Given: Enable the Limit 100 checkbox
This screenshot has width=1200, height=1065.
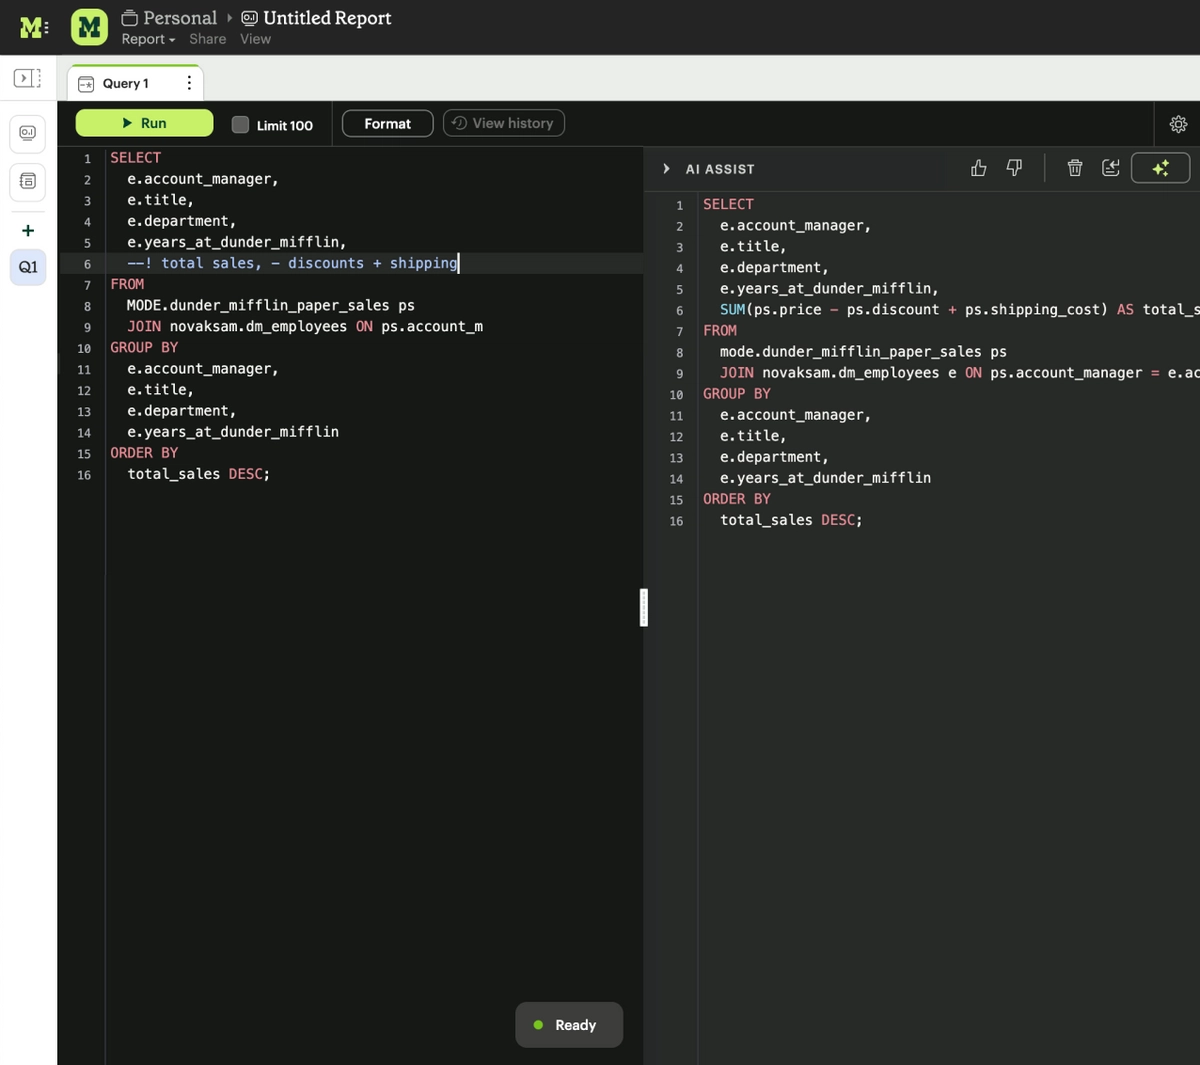Looking at the screenshot, I should 240,124.
